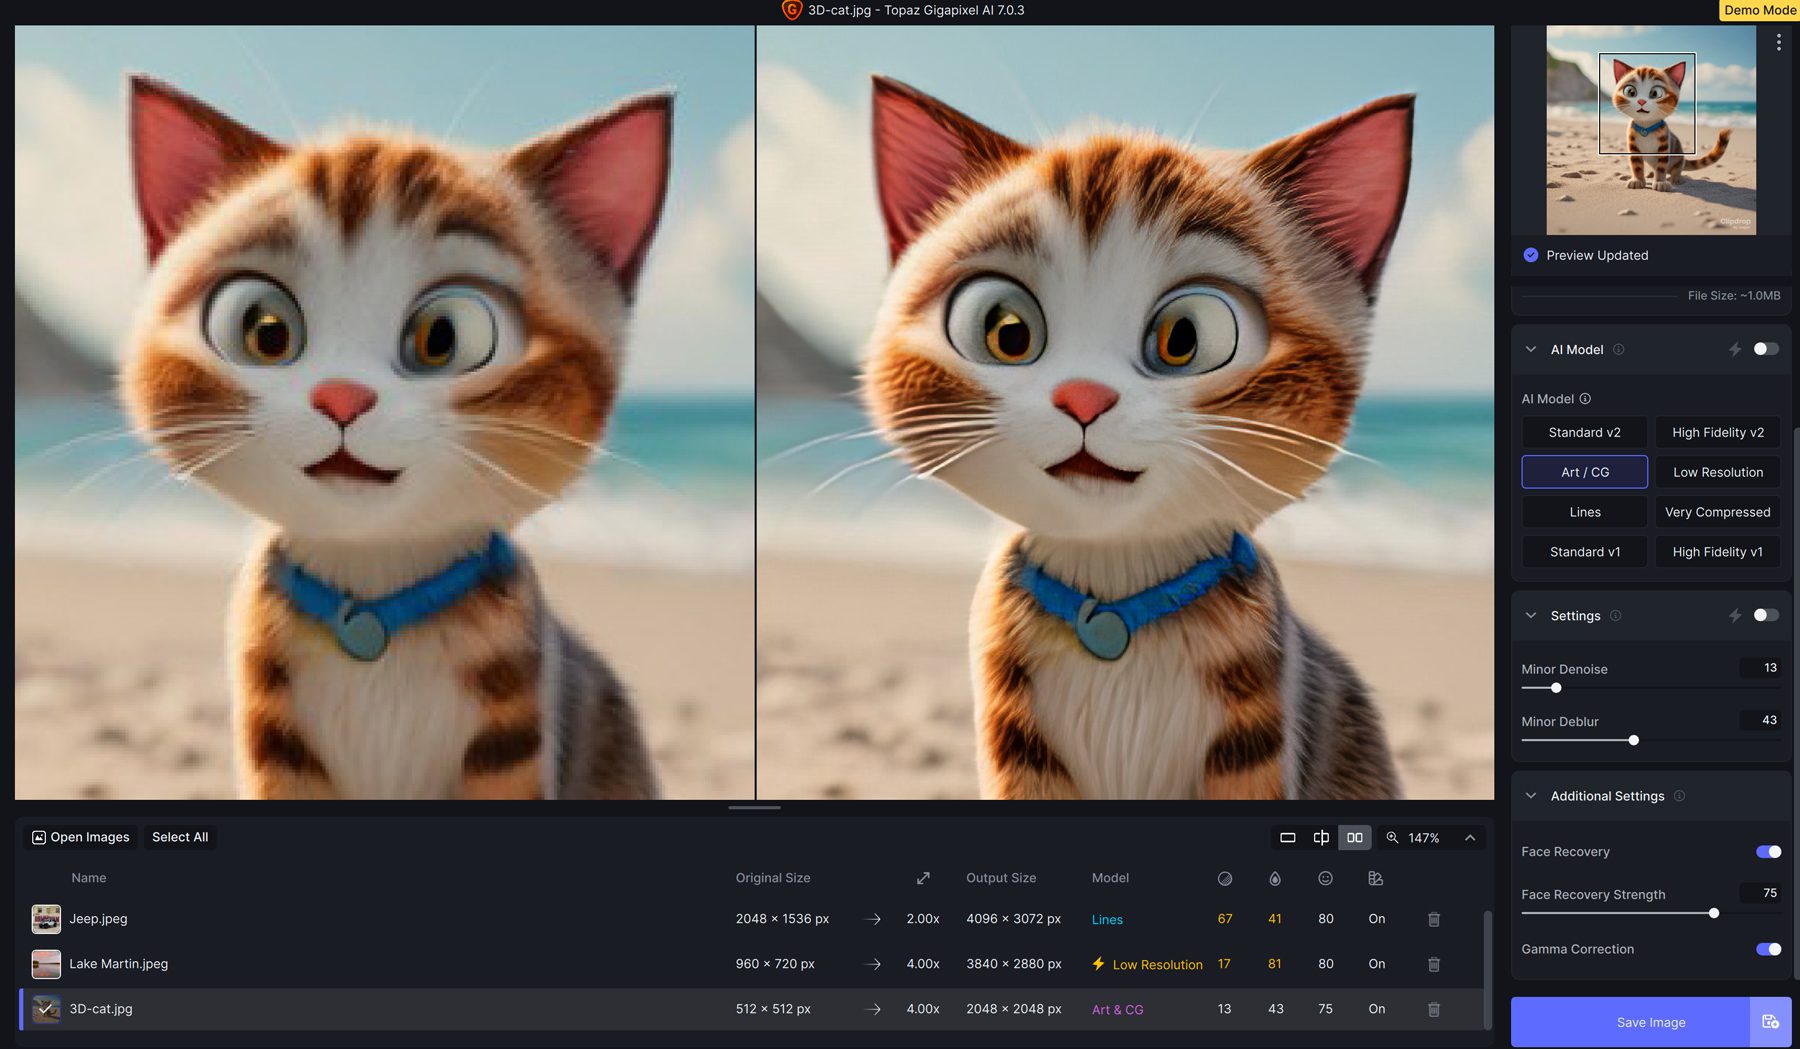Collapse the Settings panel
Viewport: 1800px width, 1049px height.
(1529, 615)
